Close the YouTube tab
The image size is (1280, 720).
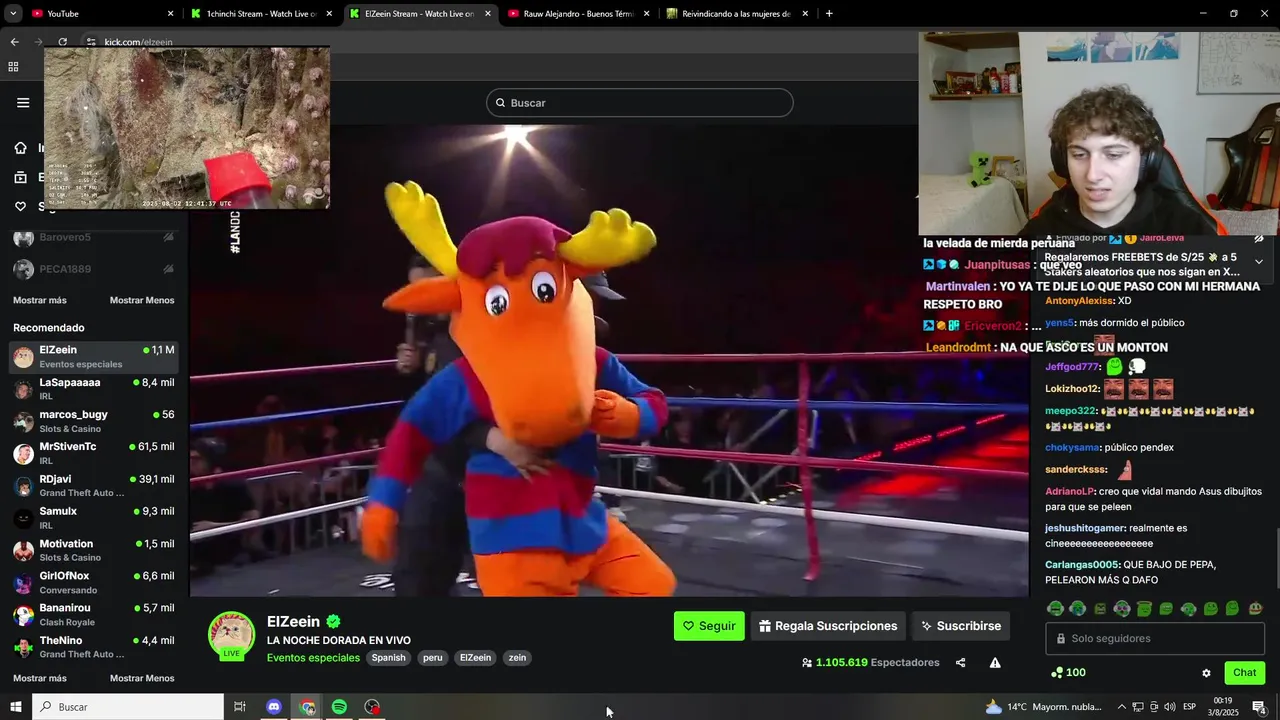(170, 14)
